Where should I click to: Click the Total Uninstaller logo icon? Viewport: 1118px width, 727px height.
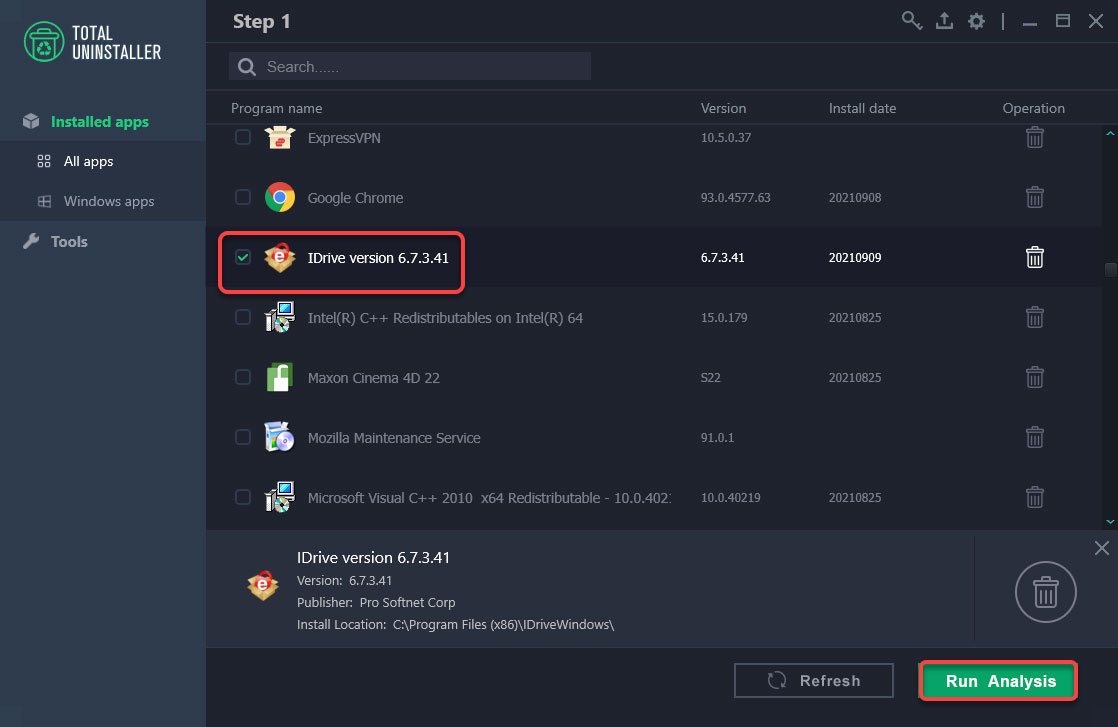43,42
